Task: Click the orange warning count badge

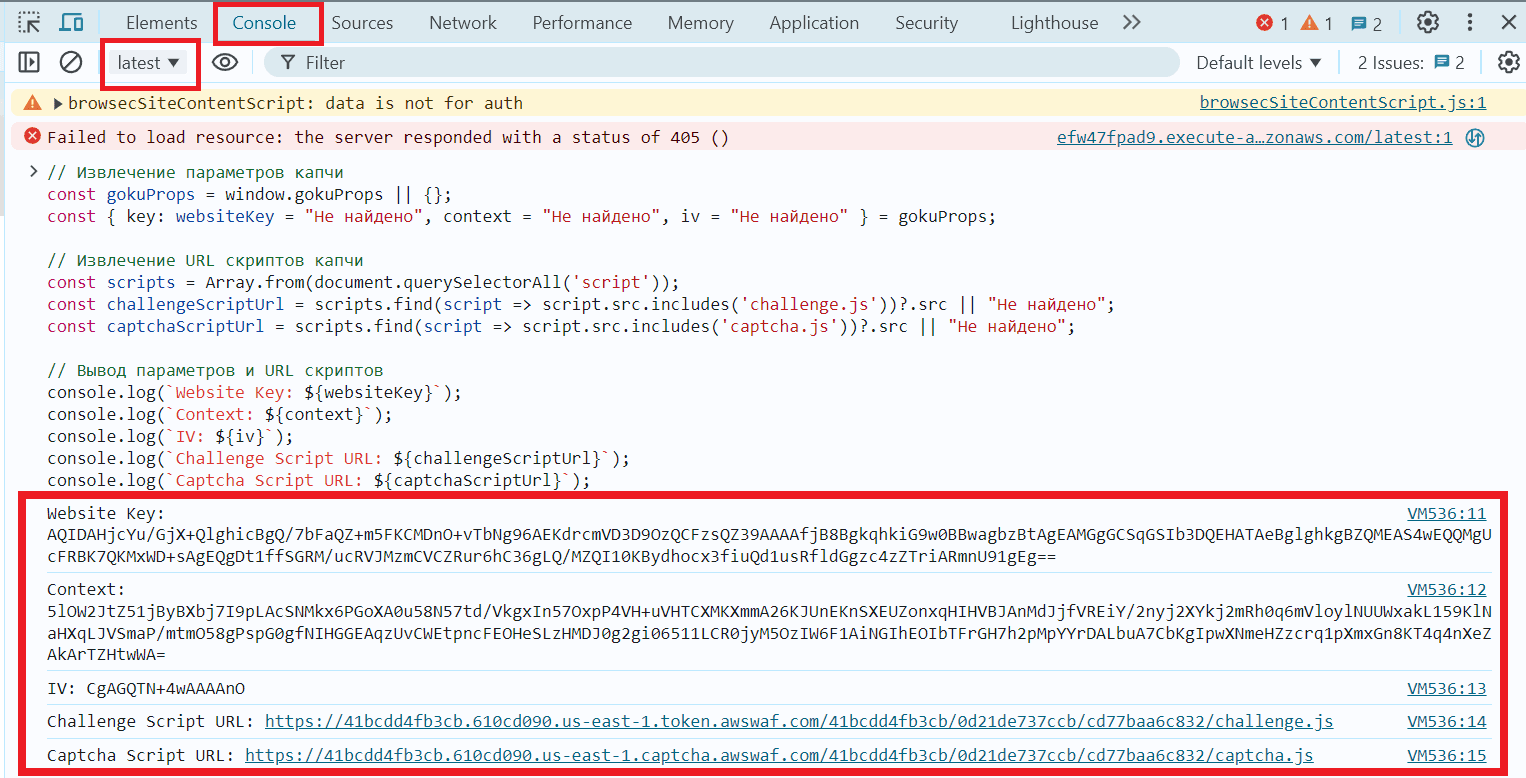Action: (x=1316, y=23)
